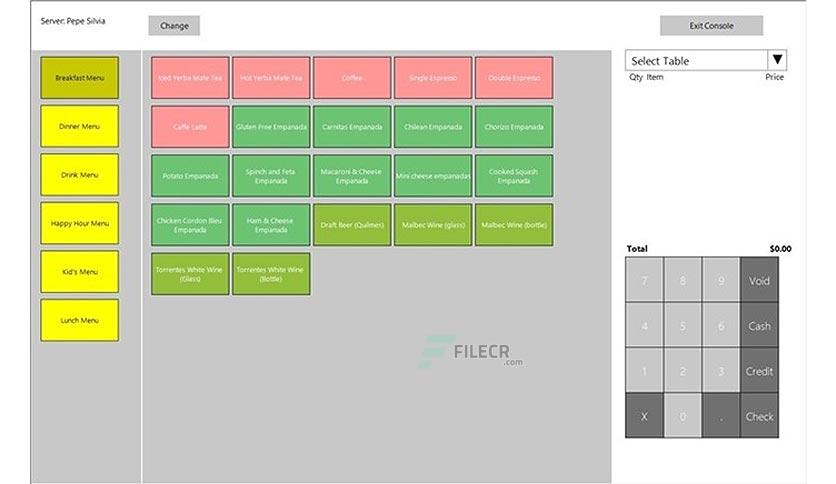
Task: Switch to the Dinner Menu category
Action: pos(79,126)
